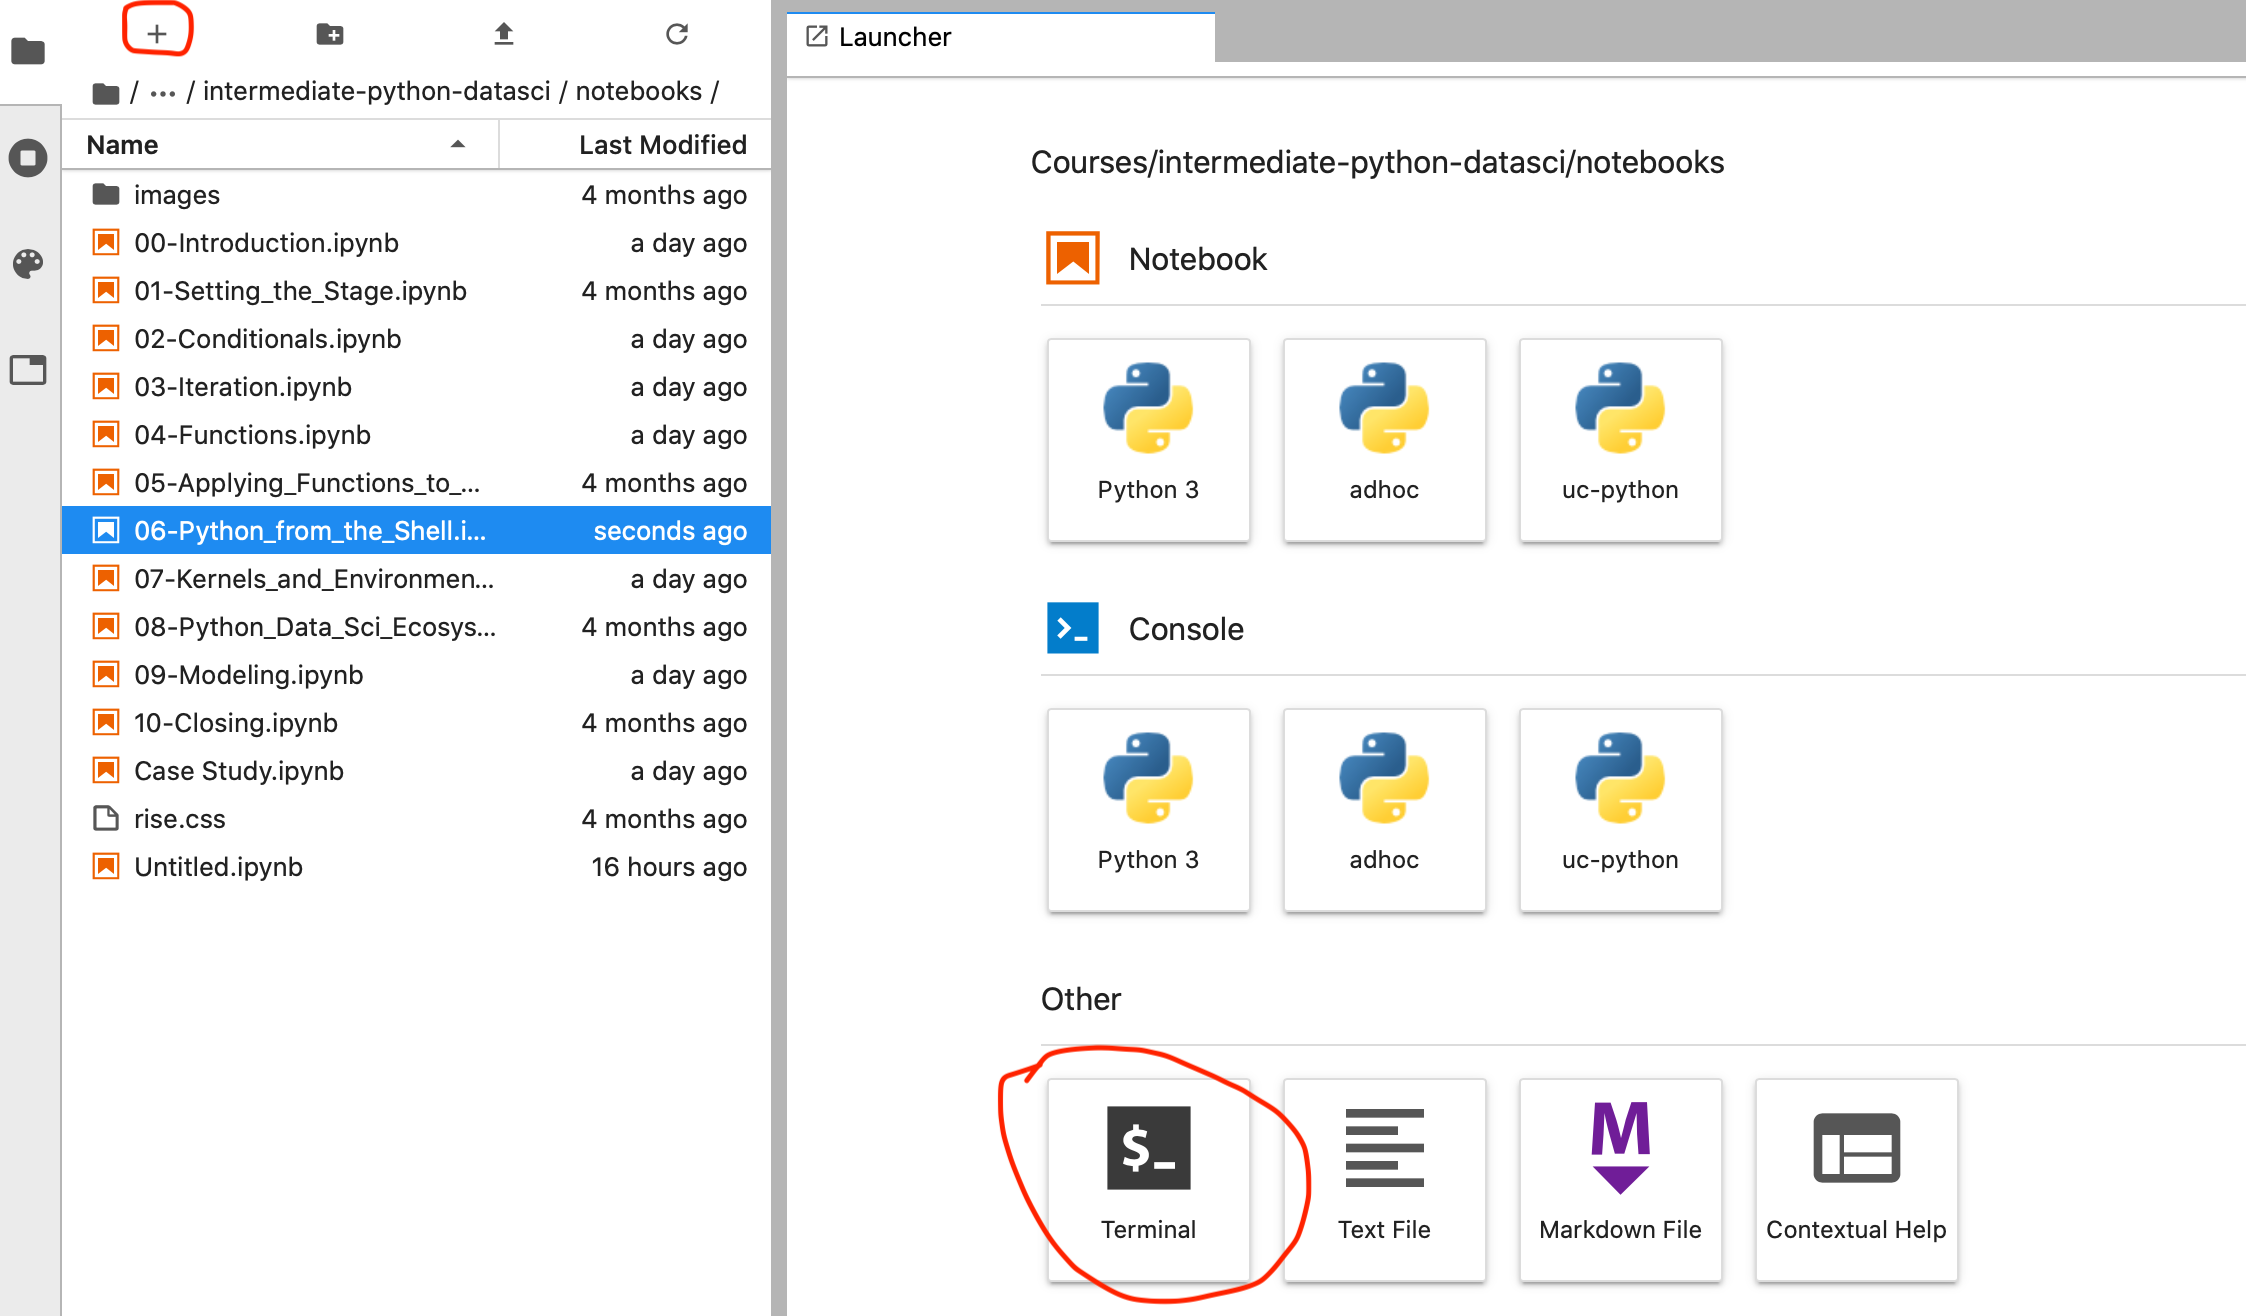Screen dimensions: 2246x1316
Task: Click the seconds ago modified cell
Action: pyautogui.click(x=670, y=531)
